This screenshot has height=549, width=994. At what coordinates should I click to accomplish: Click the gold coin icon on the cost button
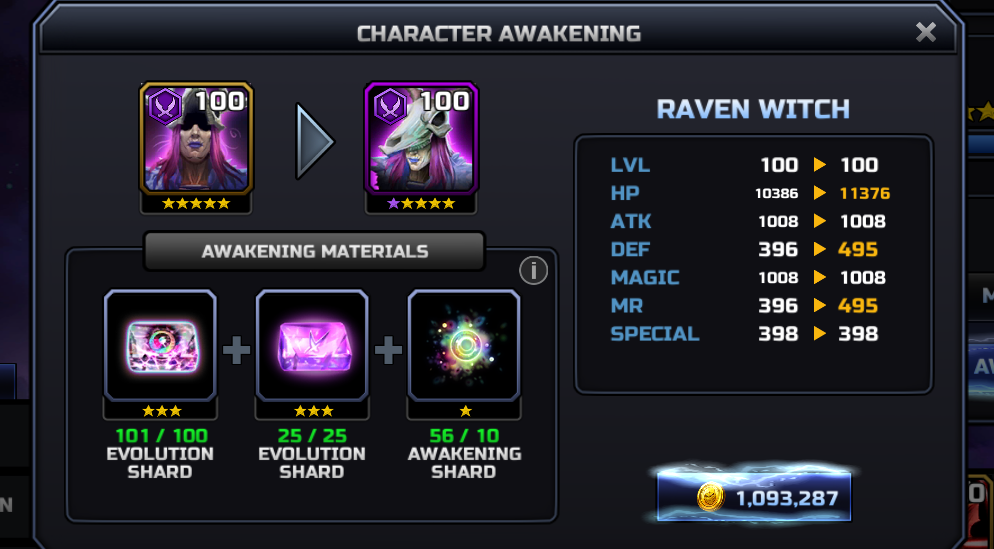coord(711,498)
